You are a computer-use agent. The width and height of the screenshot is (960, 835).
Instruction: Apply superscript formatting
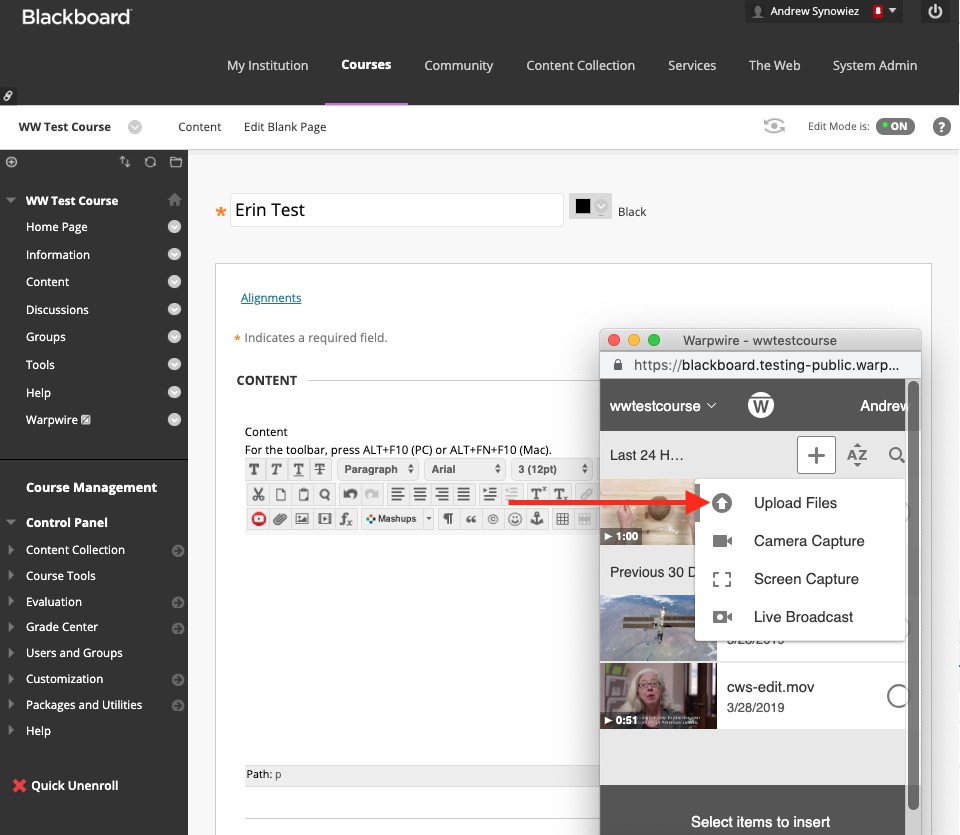[538, 494]
